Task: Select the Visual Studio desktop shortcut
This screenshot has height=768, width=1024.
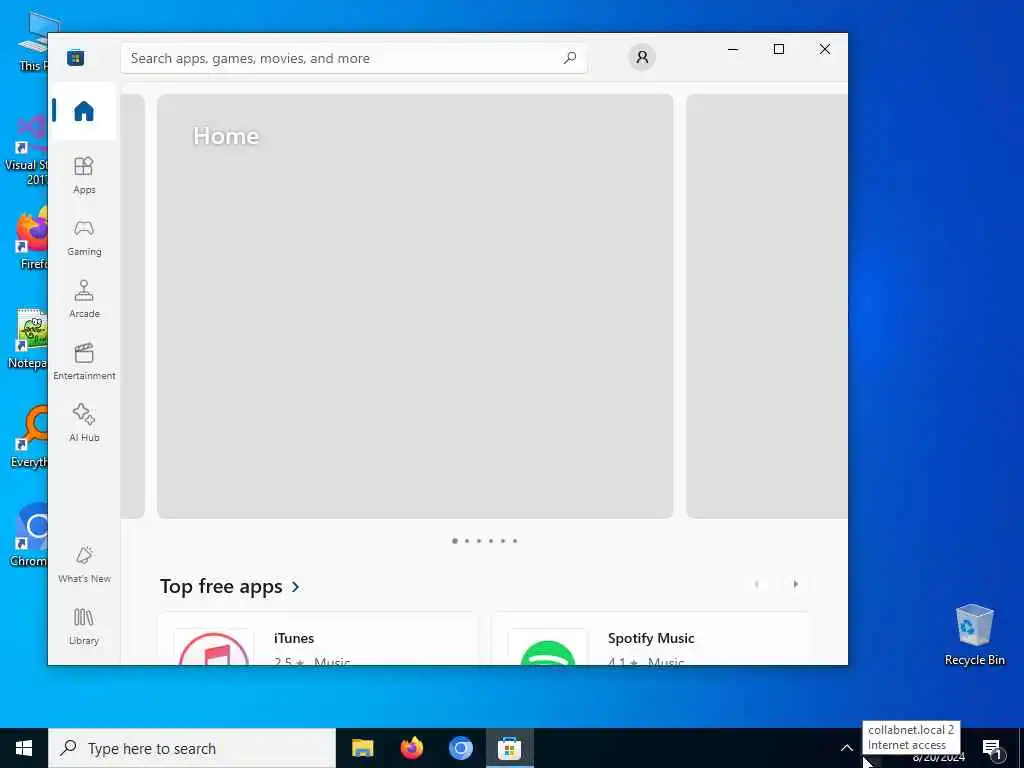Action: (x=26, y=150)
